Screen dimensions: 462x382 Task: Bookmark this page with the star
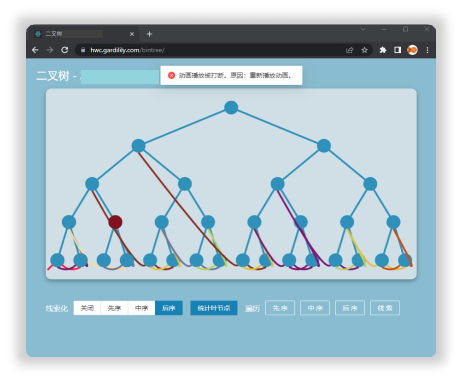click(x=364, y=50)
